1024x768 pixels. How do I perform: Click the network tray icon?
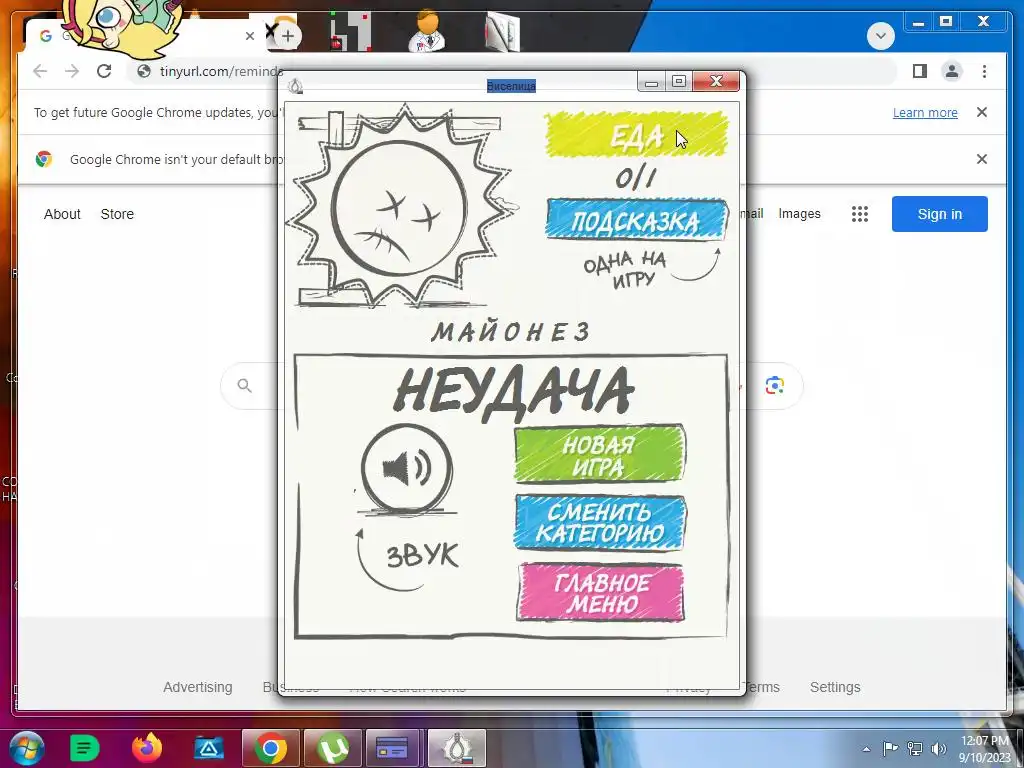(914, 749)
